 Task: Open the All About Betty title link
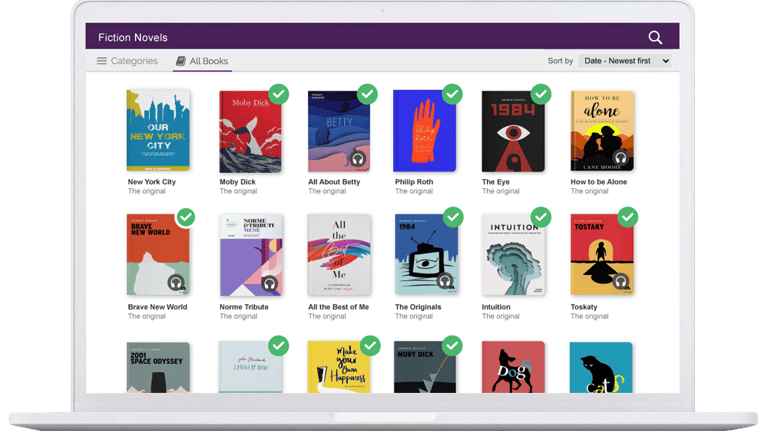coord(334,182)
